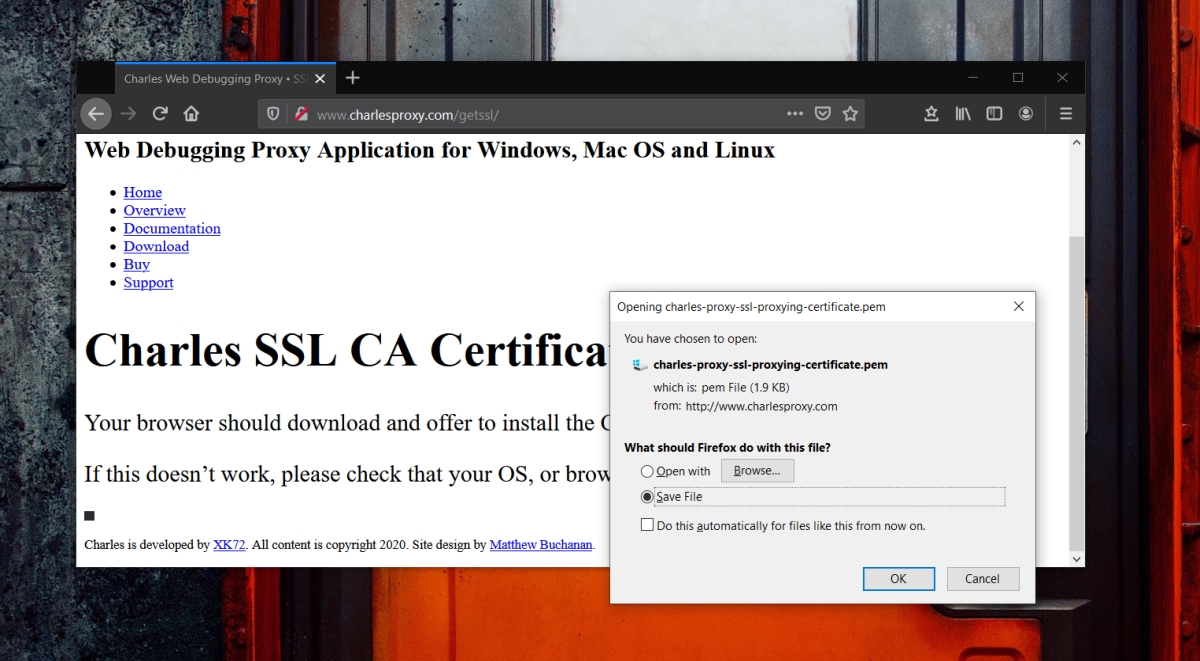This screenshot has width=1200, height=661.
Task: Click the Home icon
Action: [x=190, y=113]
